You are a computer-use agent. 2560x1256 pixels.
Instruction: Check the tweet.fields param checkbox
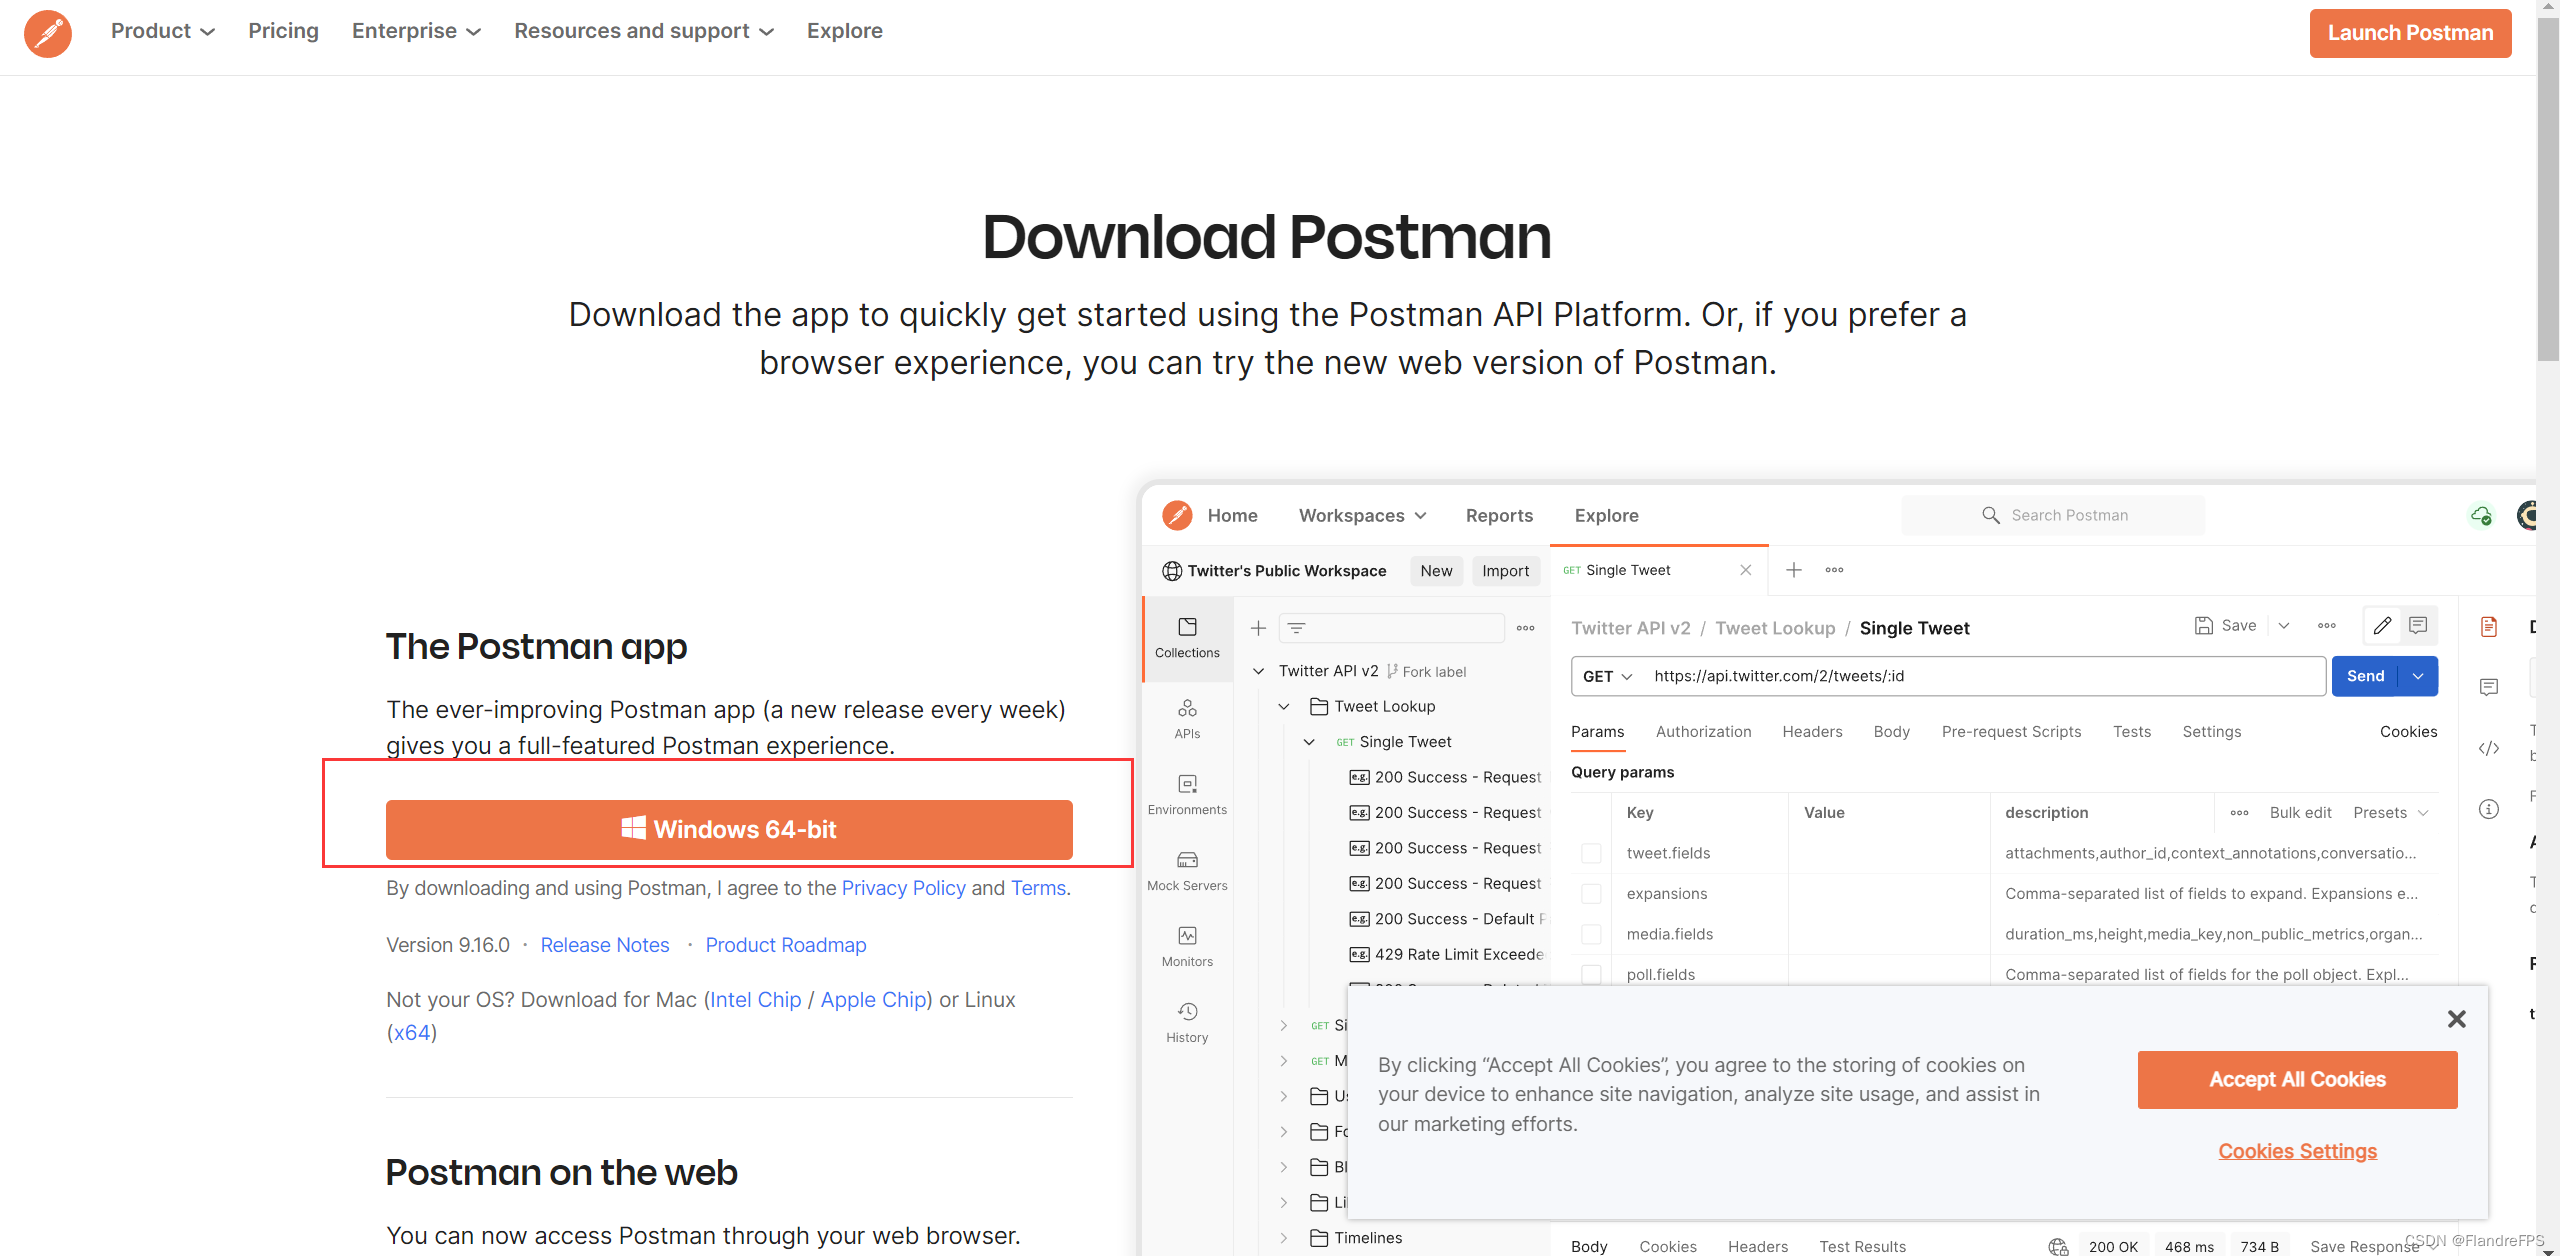(x=1591, y=853)
